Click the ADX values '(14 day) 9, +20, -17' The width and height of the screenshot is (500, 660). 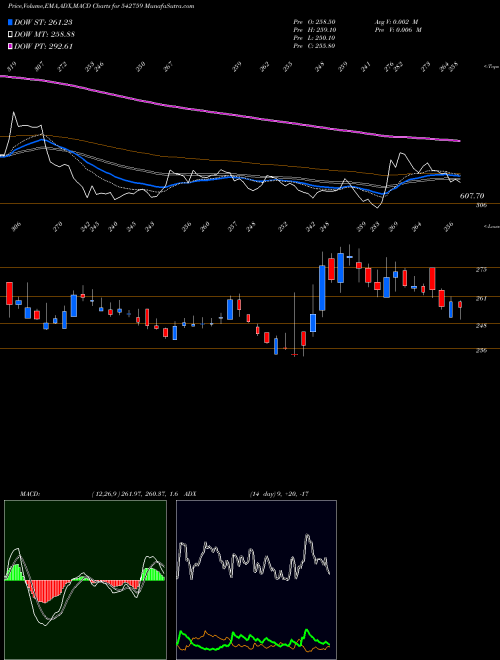[x=280, y=494]
